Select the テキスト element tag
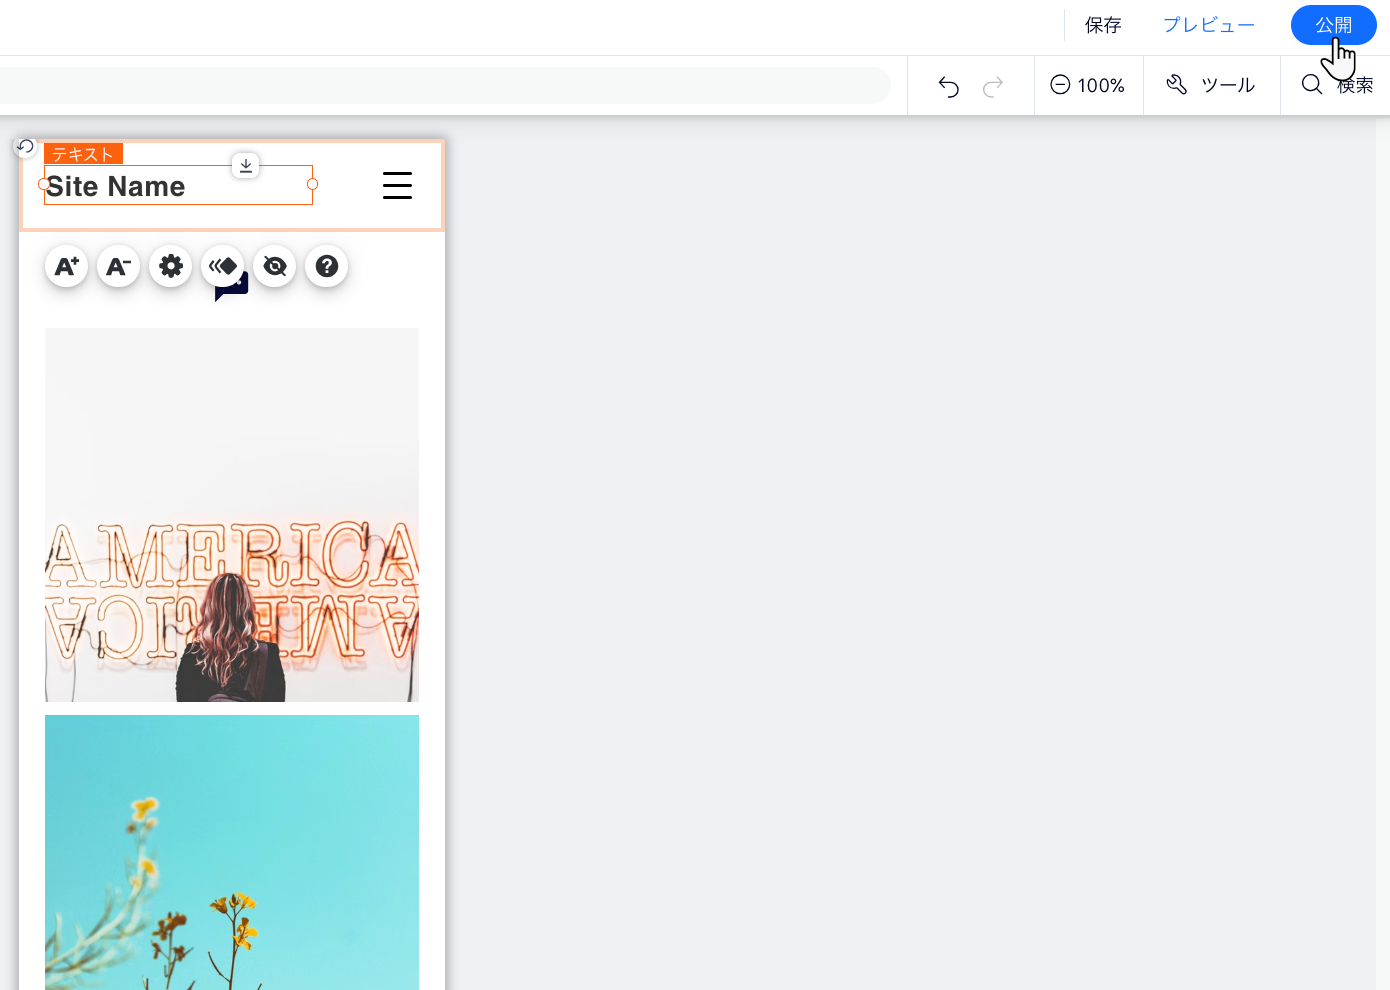 [x=83, y=153]
